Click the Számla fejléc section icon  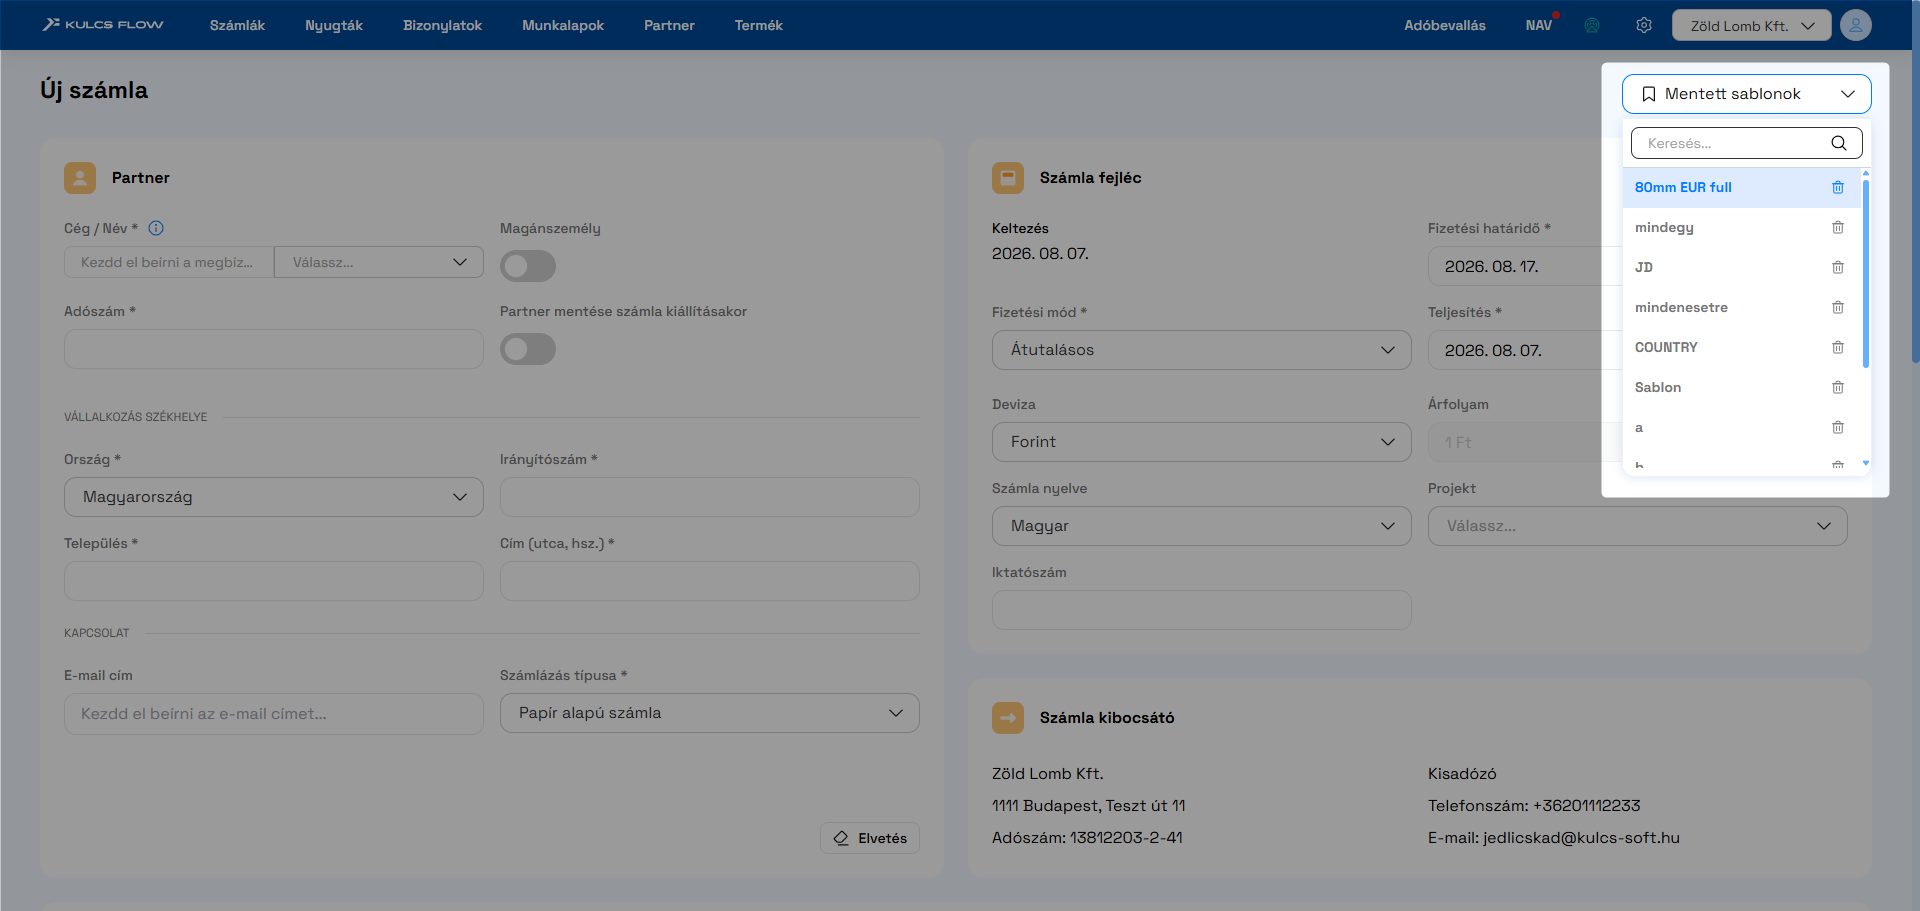point(1008,178)
